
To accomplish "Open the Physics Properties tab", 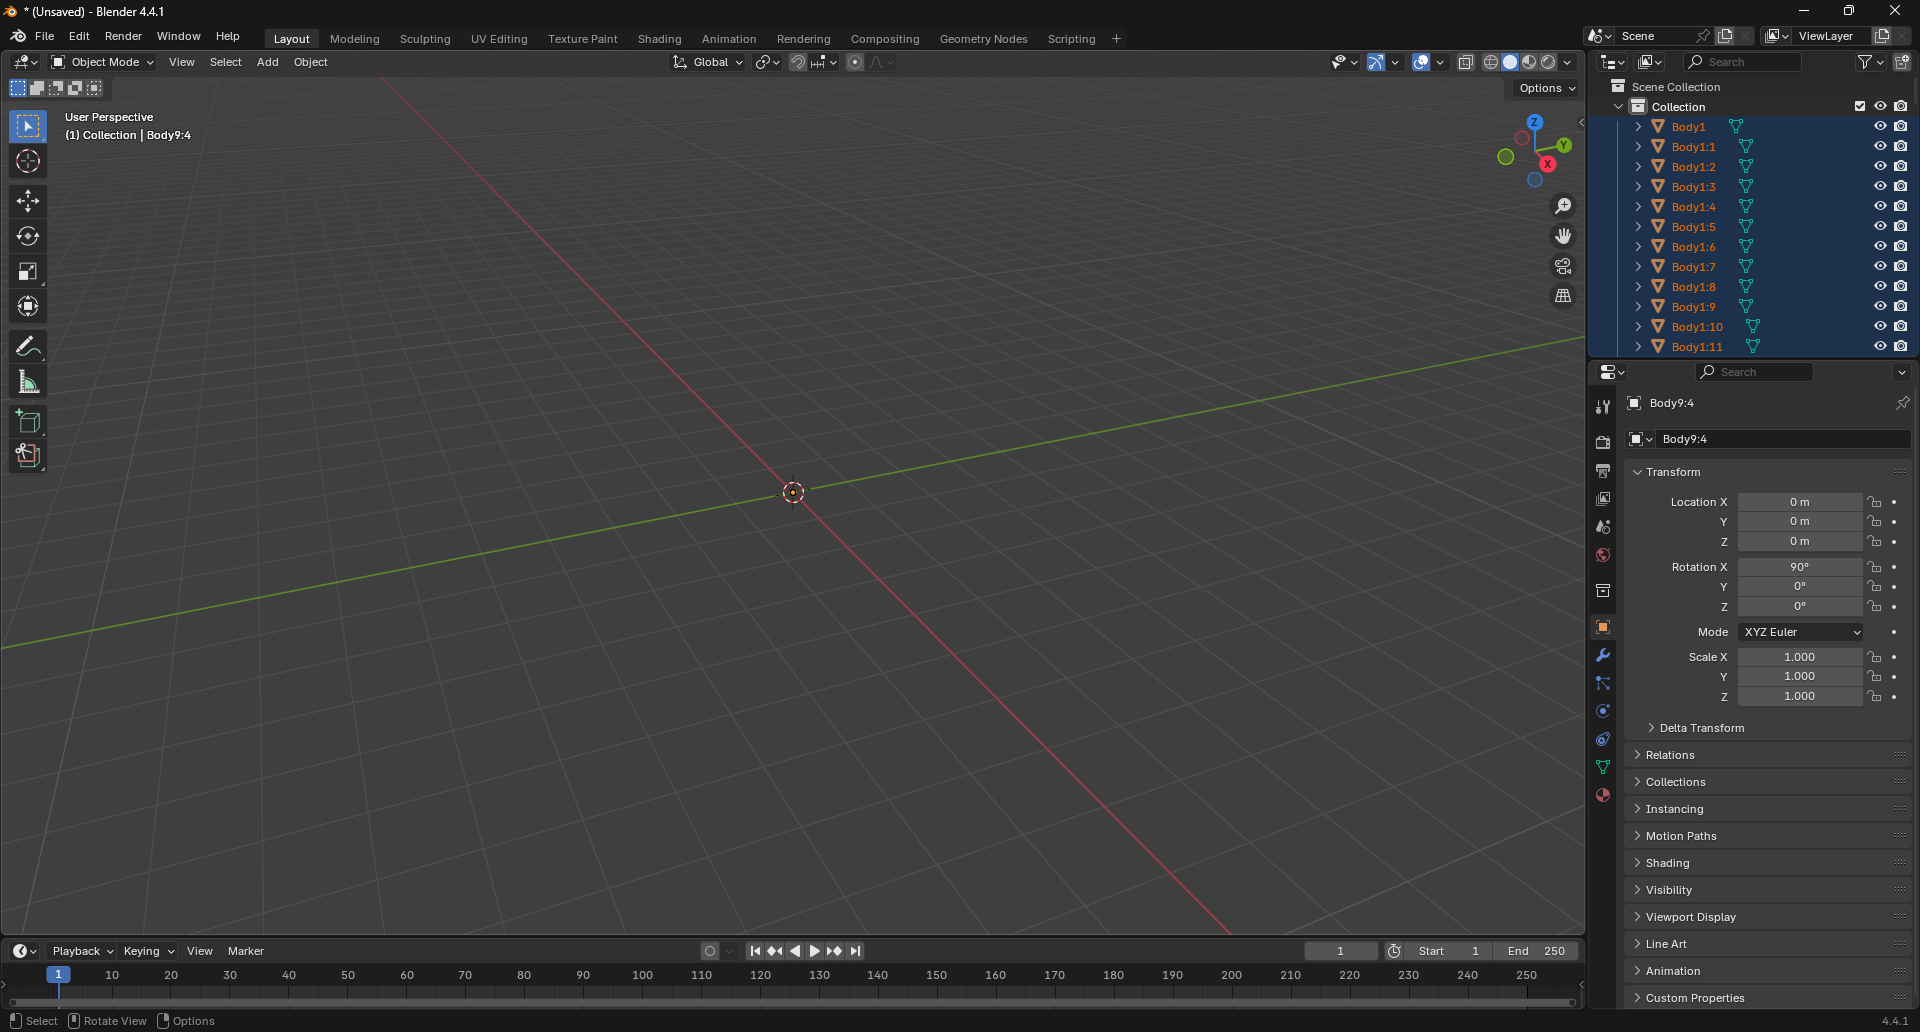I will click(x=1602, y=711).
